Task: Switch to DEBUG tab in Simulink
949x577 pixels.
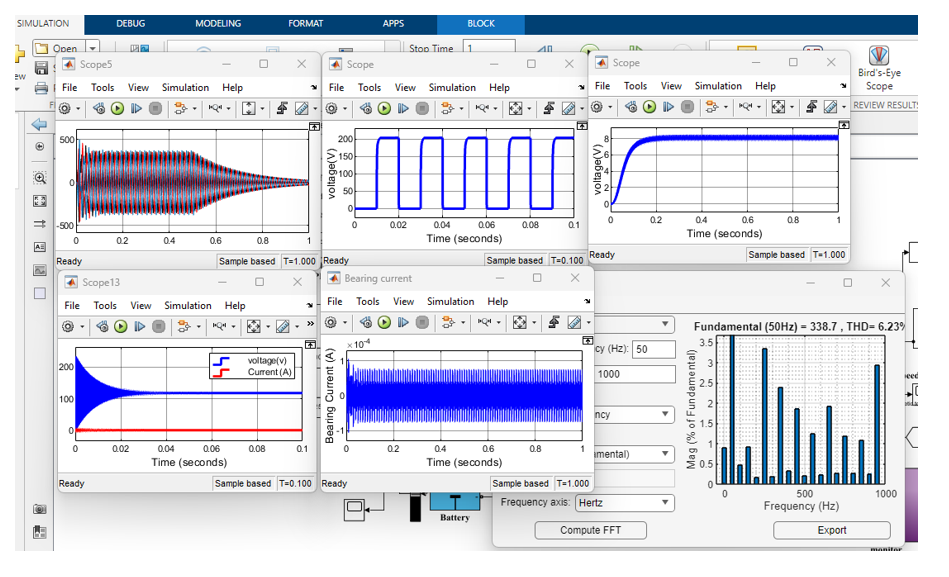Action: pyautogui.click(x=131, y=24)
